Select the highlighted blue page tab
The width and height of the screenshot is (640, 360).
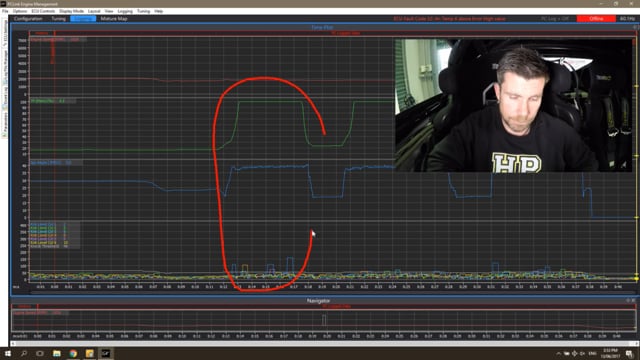[x=83, y=19]
